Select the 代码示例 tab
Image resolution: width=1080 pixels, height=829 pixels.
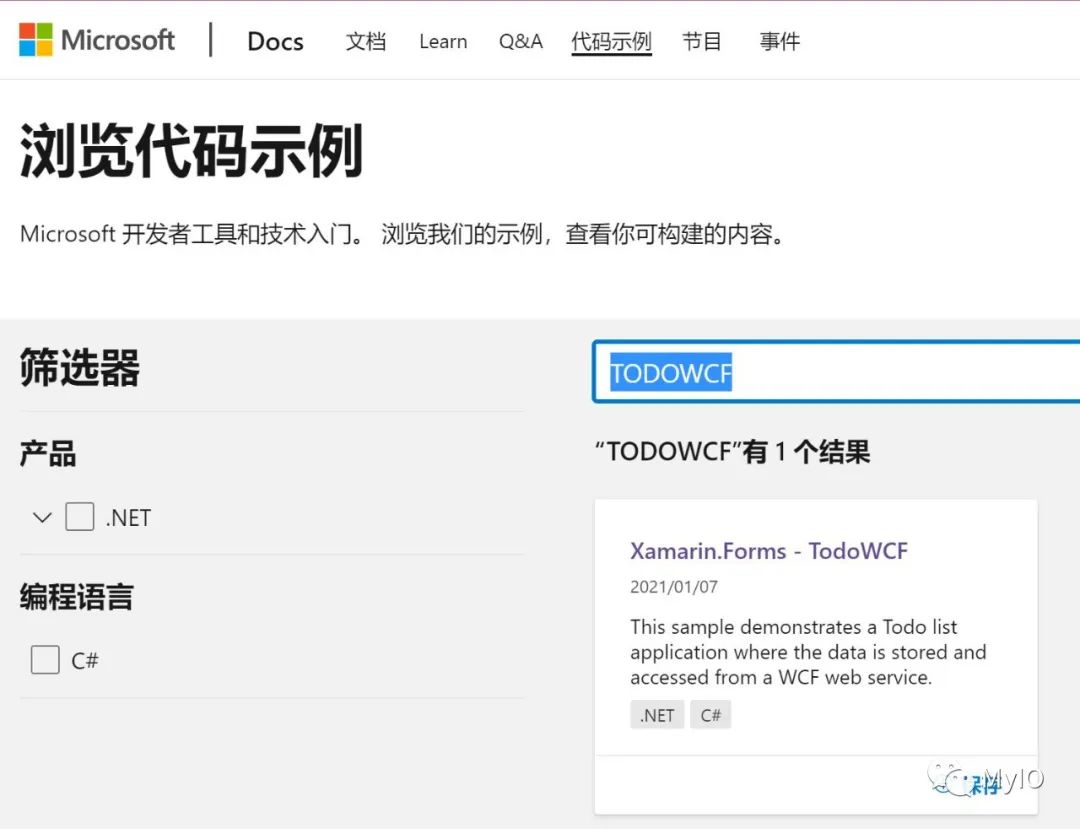point(612,42)
